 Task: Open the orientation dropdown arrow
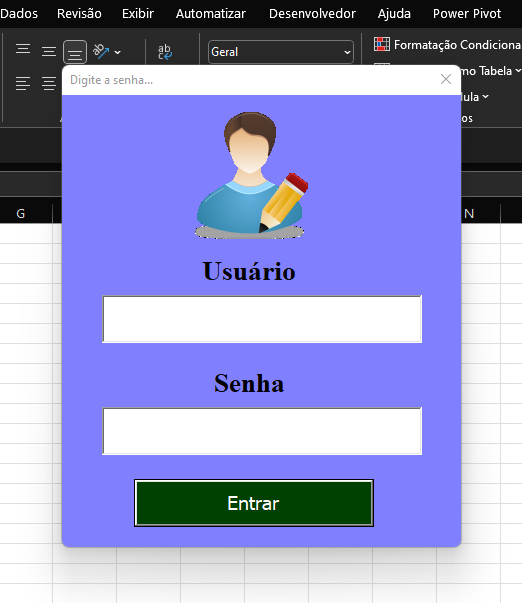pos(118,52)
